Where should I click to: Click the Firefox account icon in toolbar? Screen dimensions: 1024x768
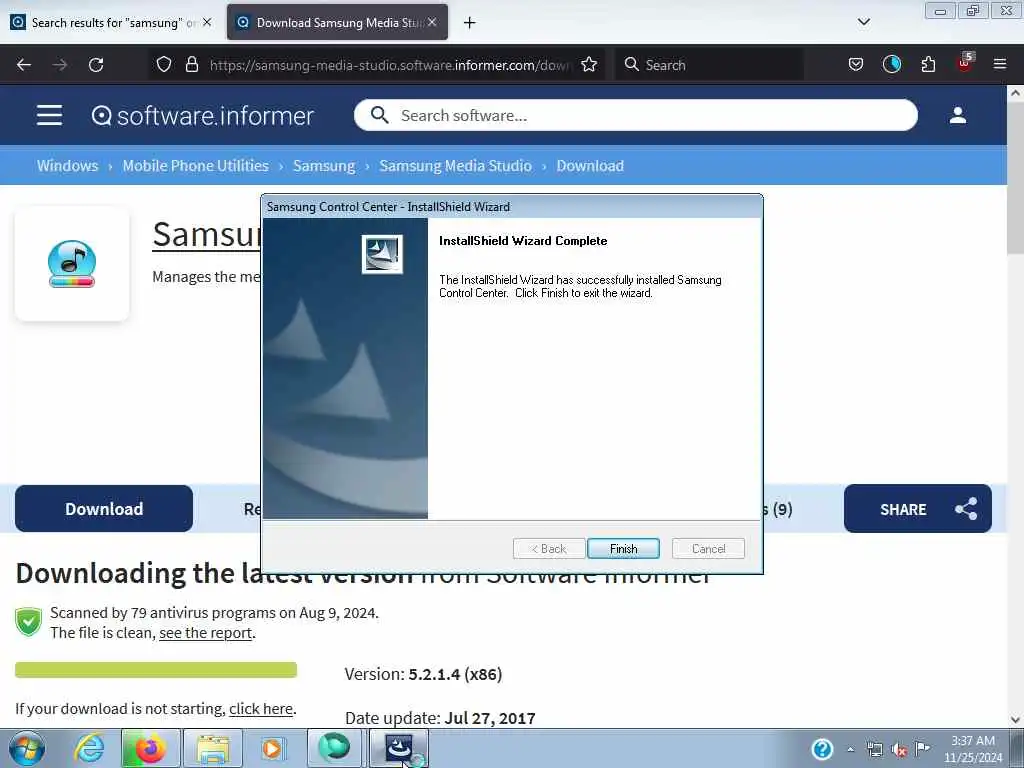[891, 64]
